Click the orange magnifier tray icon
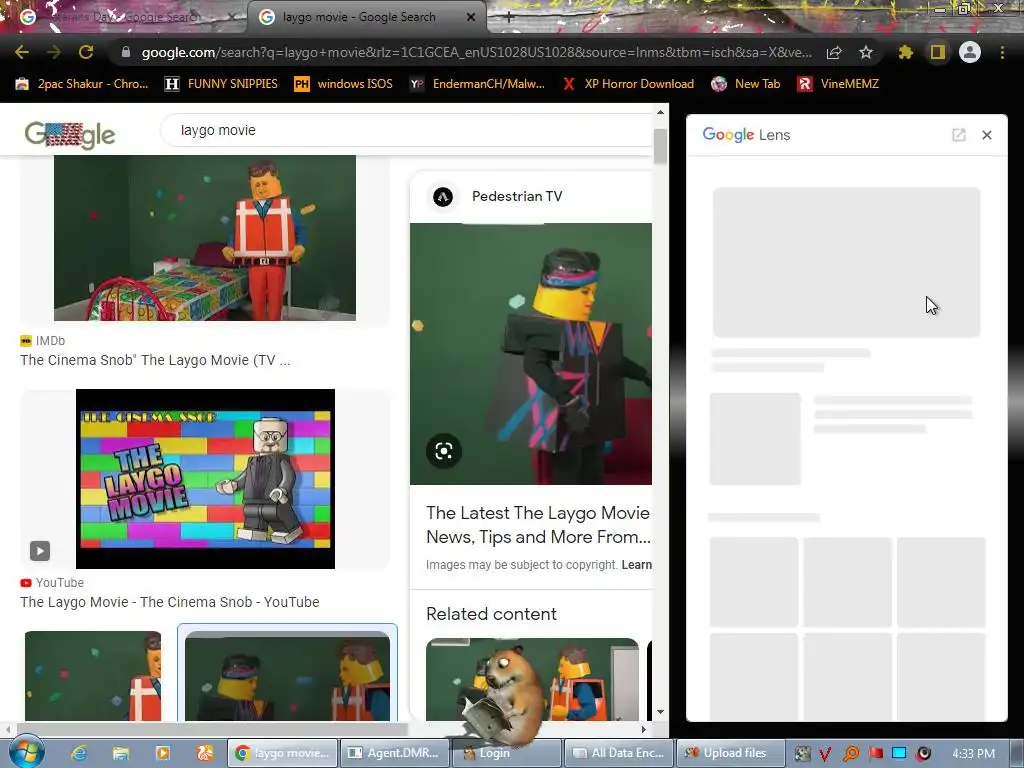This screenshot has height=768, width=1024. pos(851,754)
